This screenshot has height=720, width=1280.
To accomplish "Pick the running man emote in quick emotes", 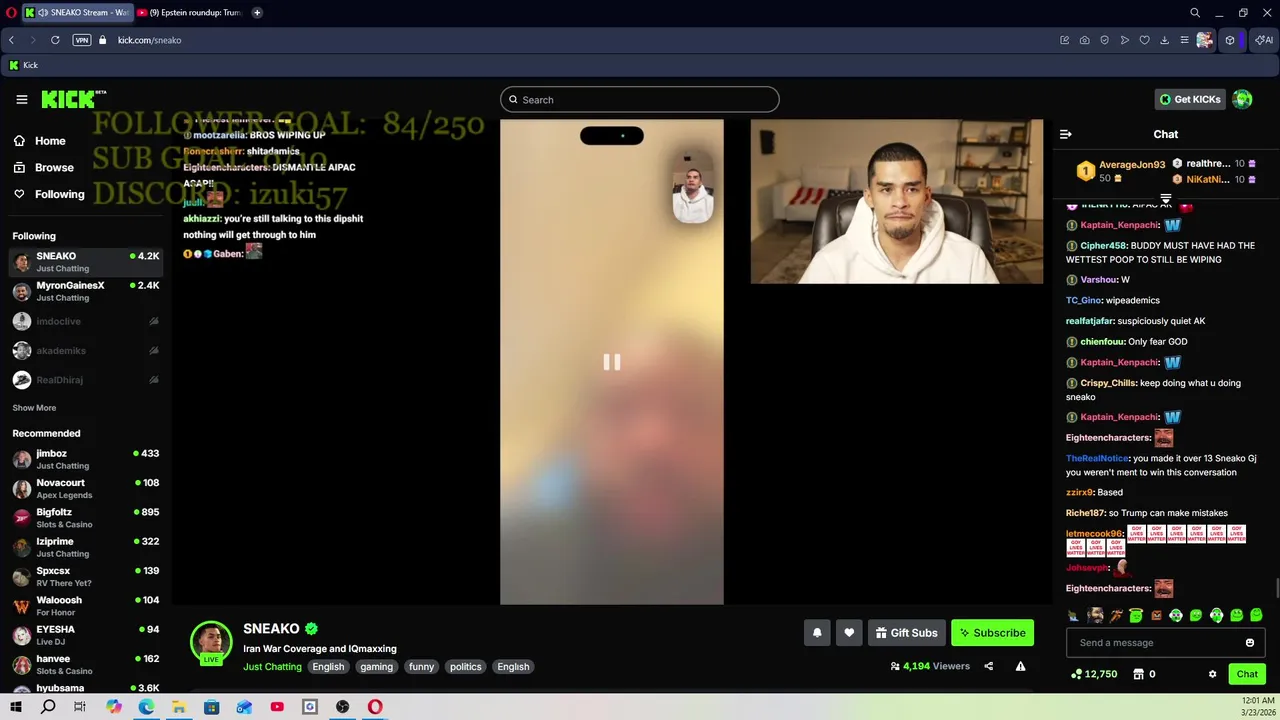I will coord(1116,615).
